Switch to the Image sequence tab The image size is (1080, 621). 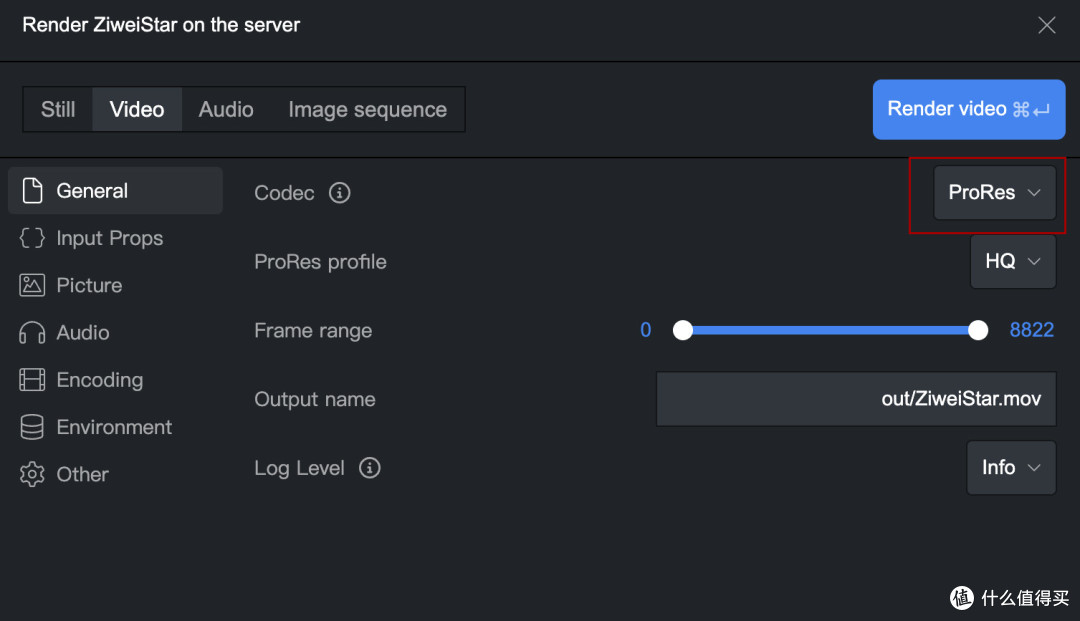click(x=368, y=109)
